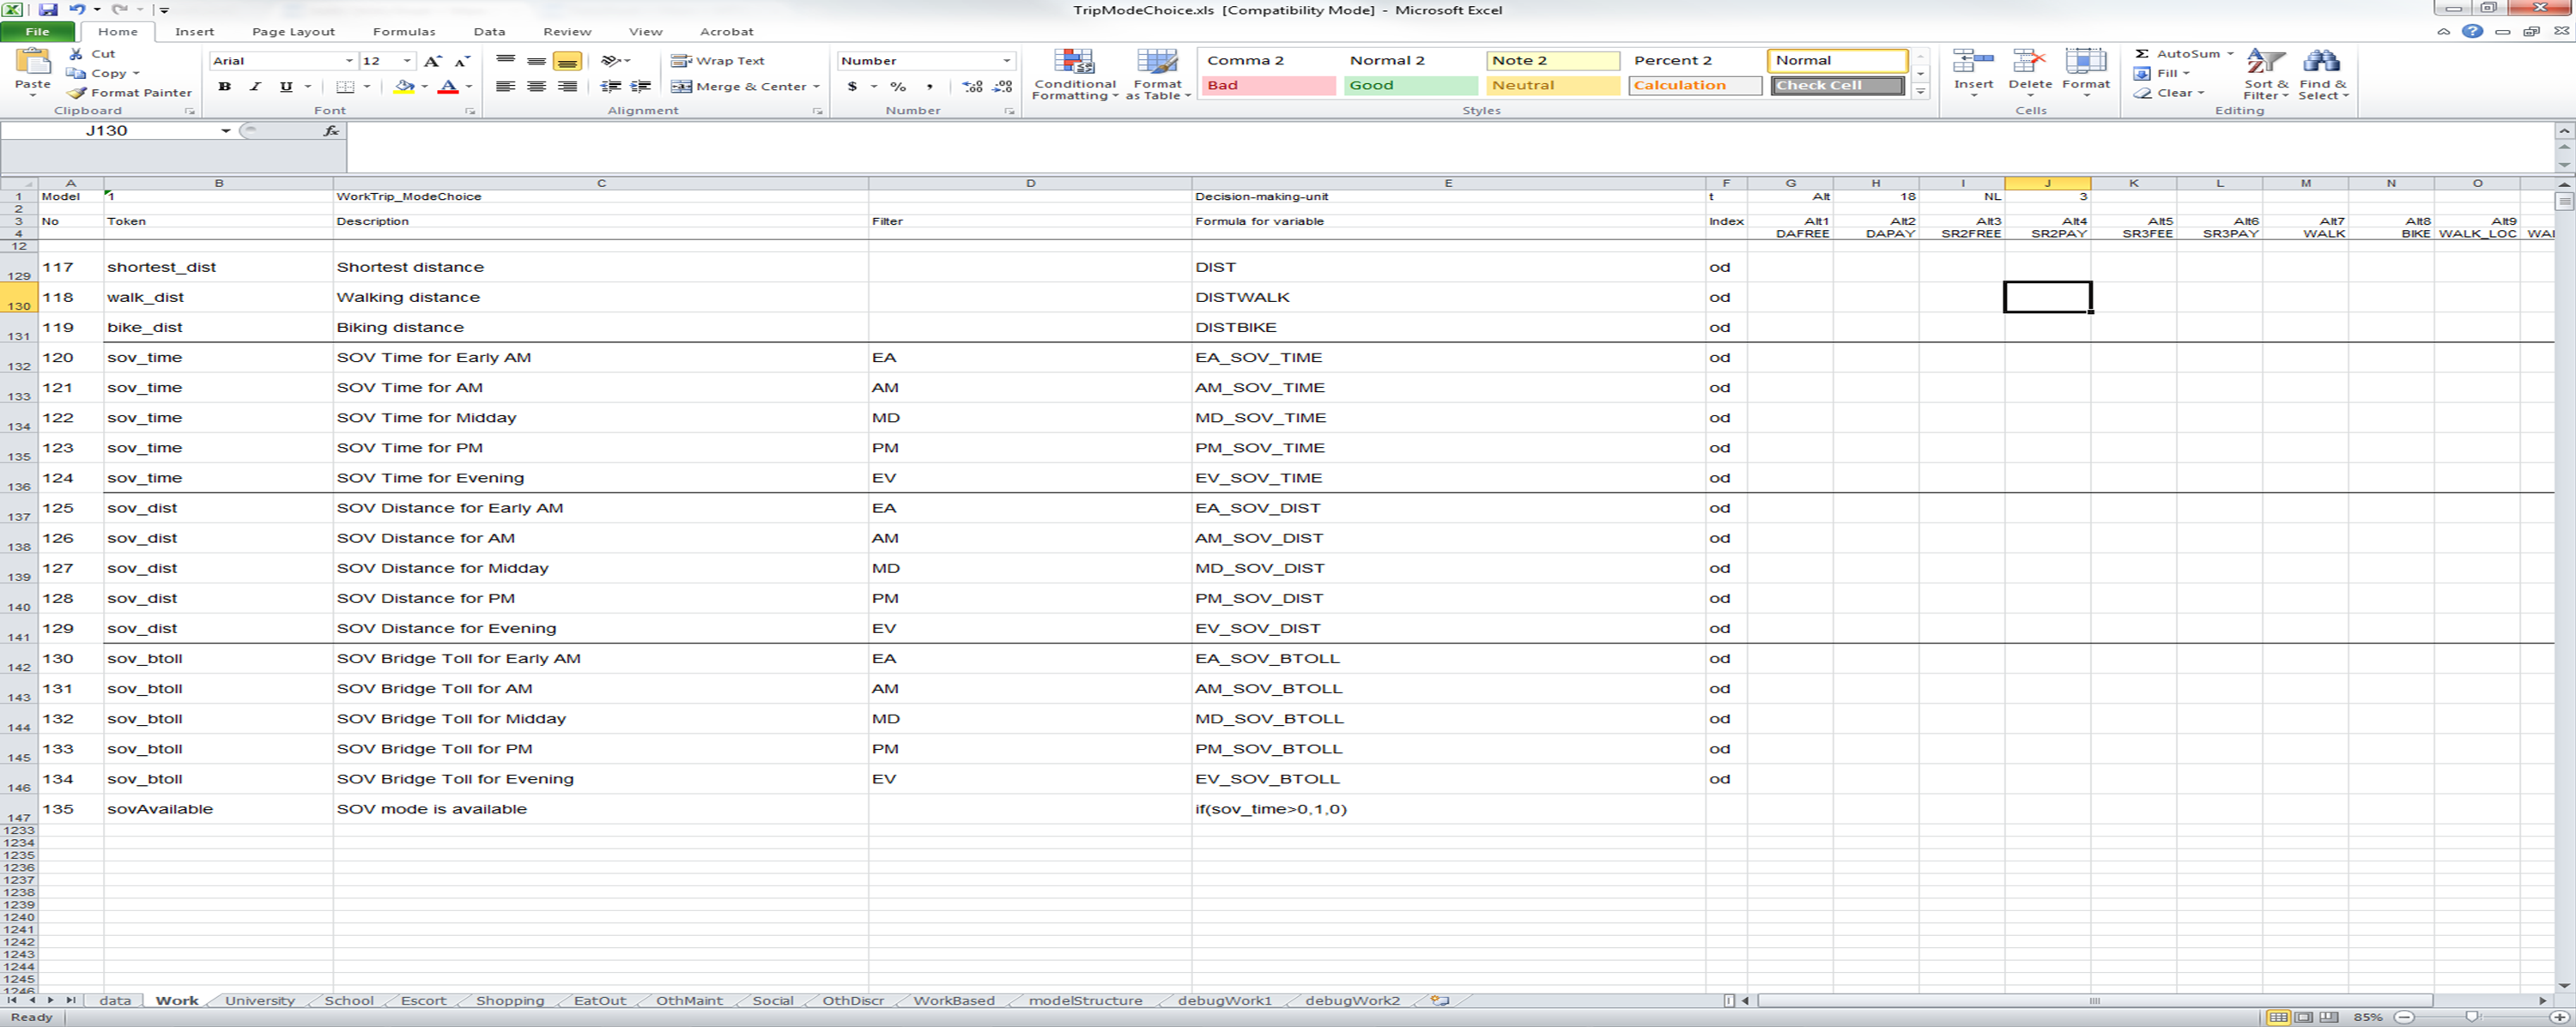Open the modelStructure sheet tab
Image resolution: width=2576 pixels, height=1027 pixels.
pyautogui.click(x=1085, y=1000)
